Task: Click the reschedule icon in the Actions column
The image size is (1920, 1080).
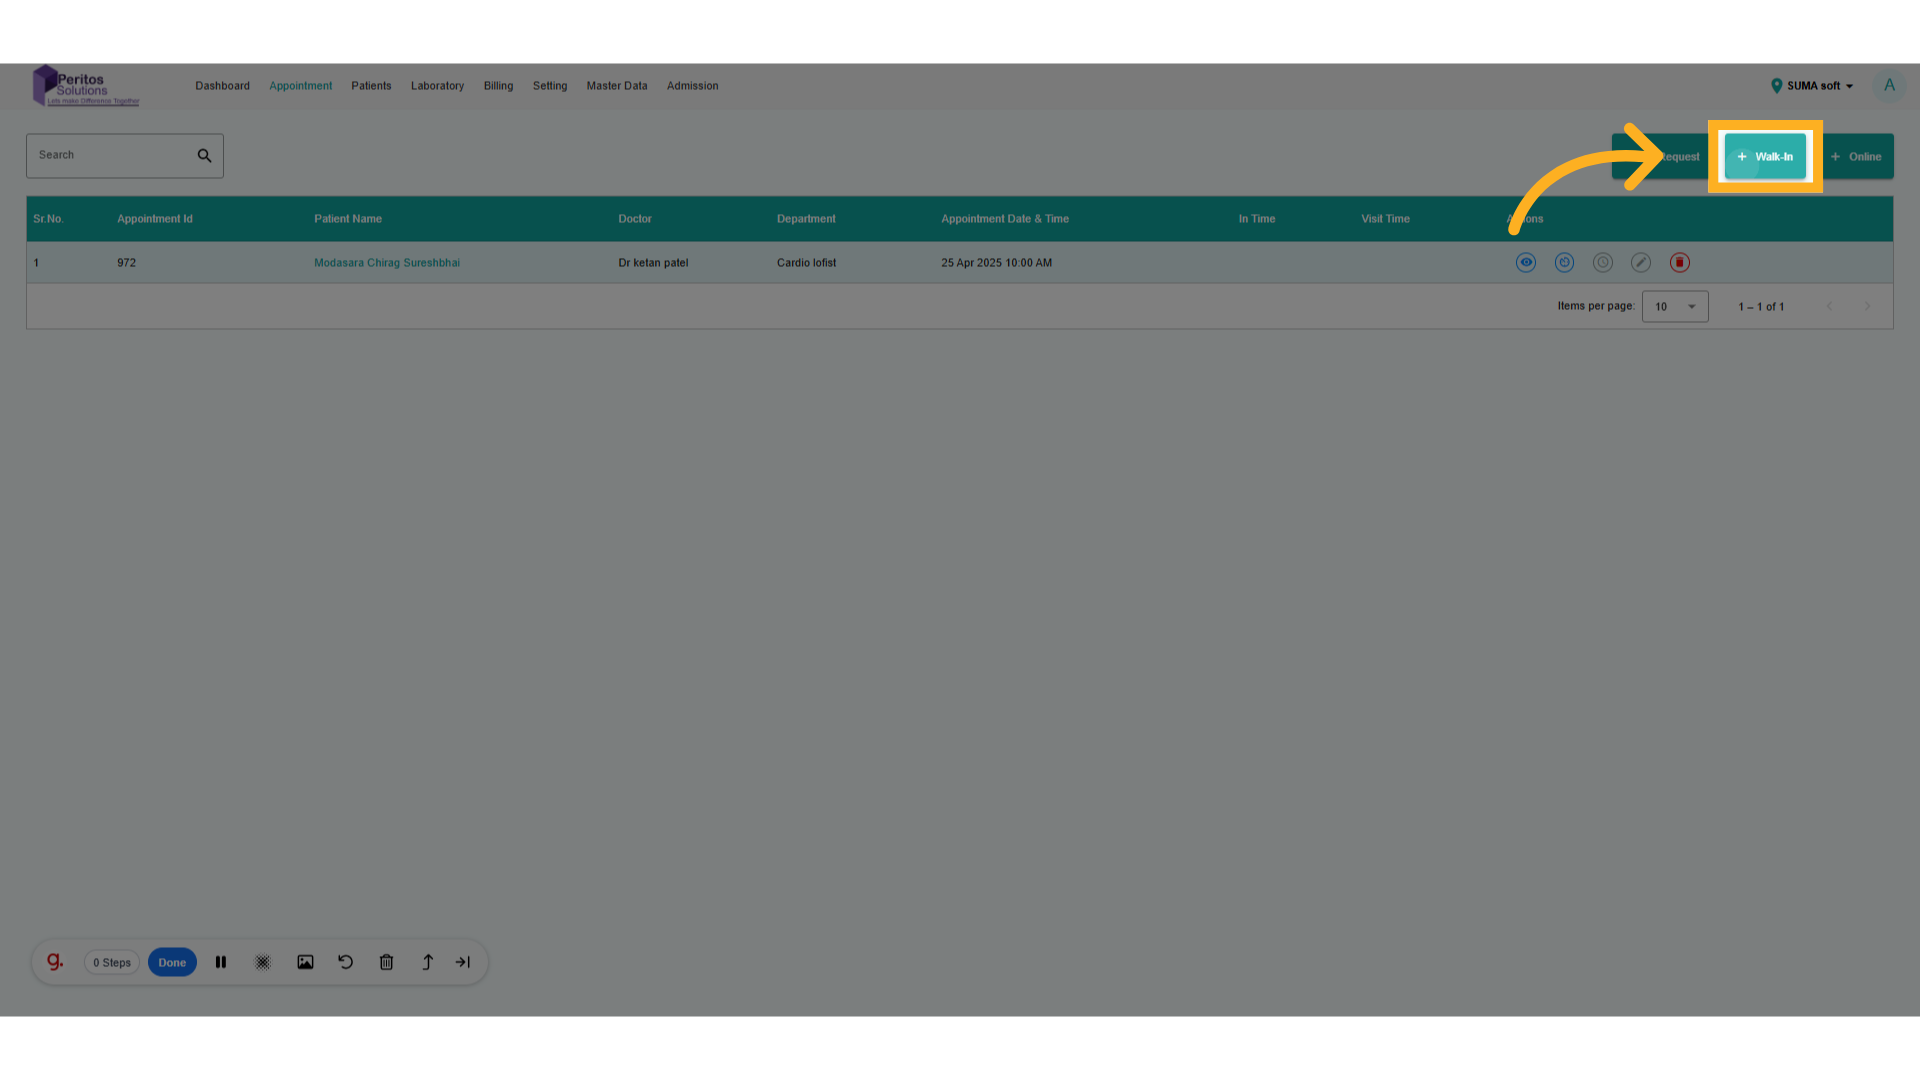Action: click(x=1564, y=262)
